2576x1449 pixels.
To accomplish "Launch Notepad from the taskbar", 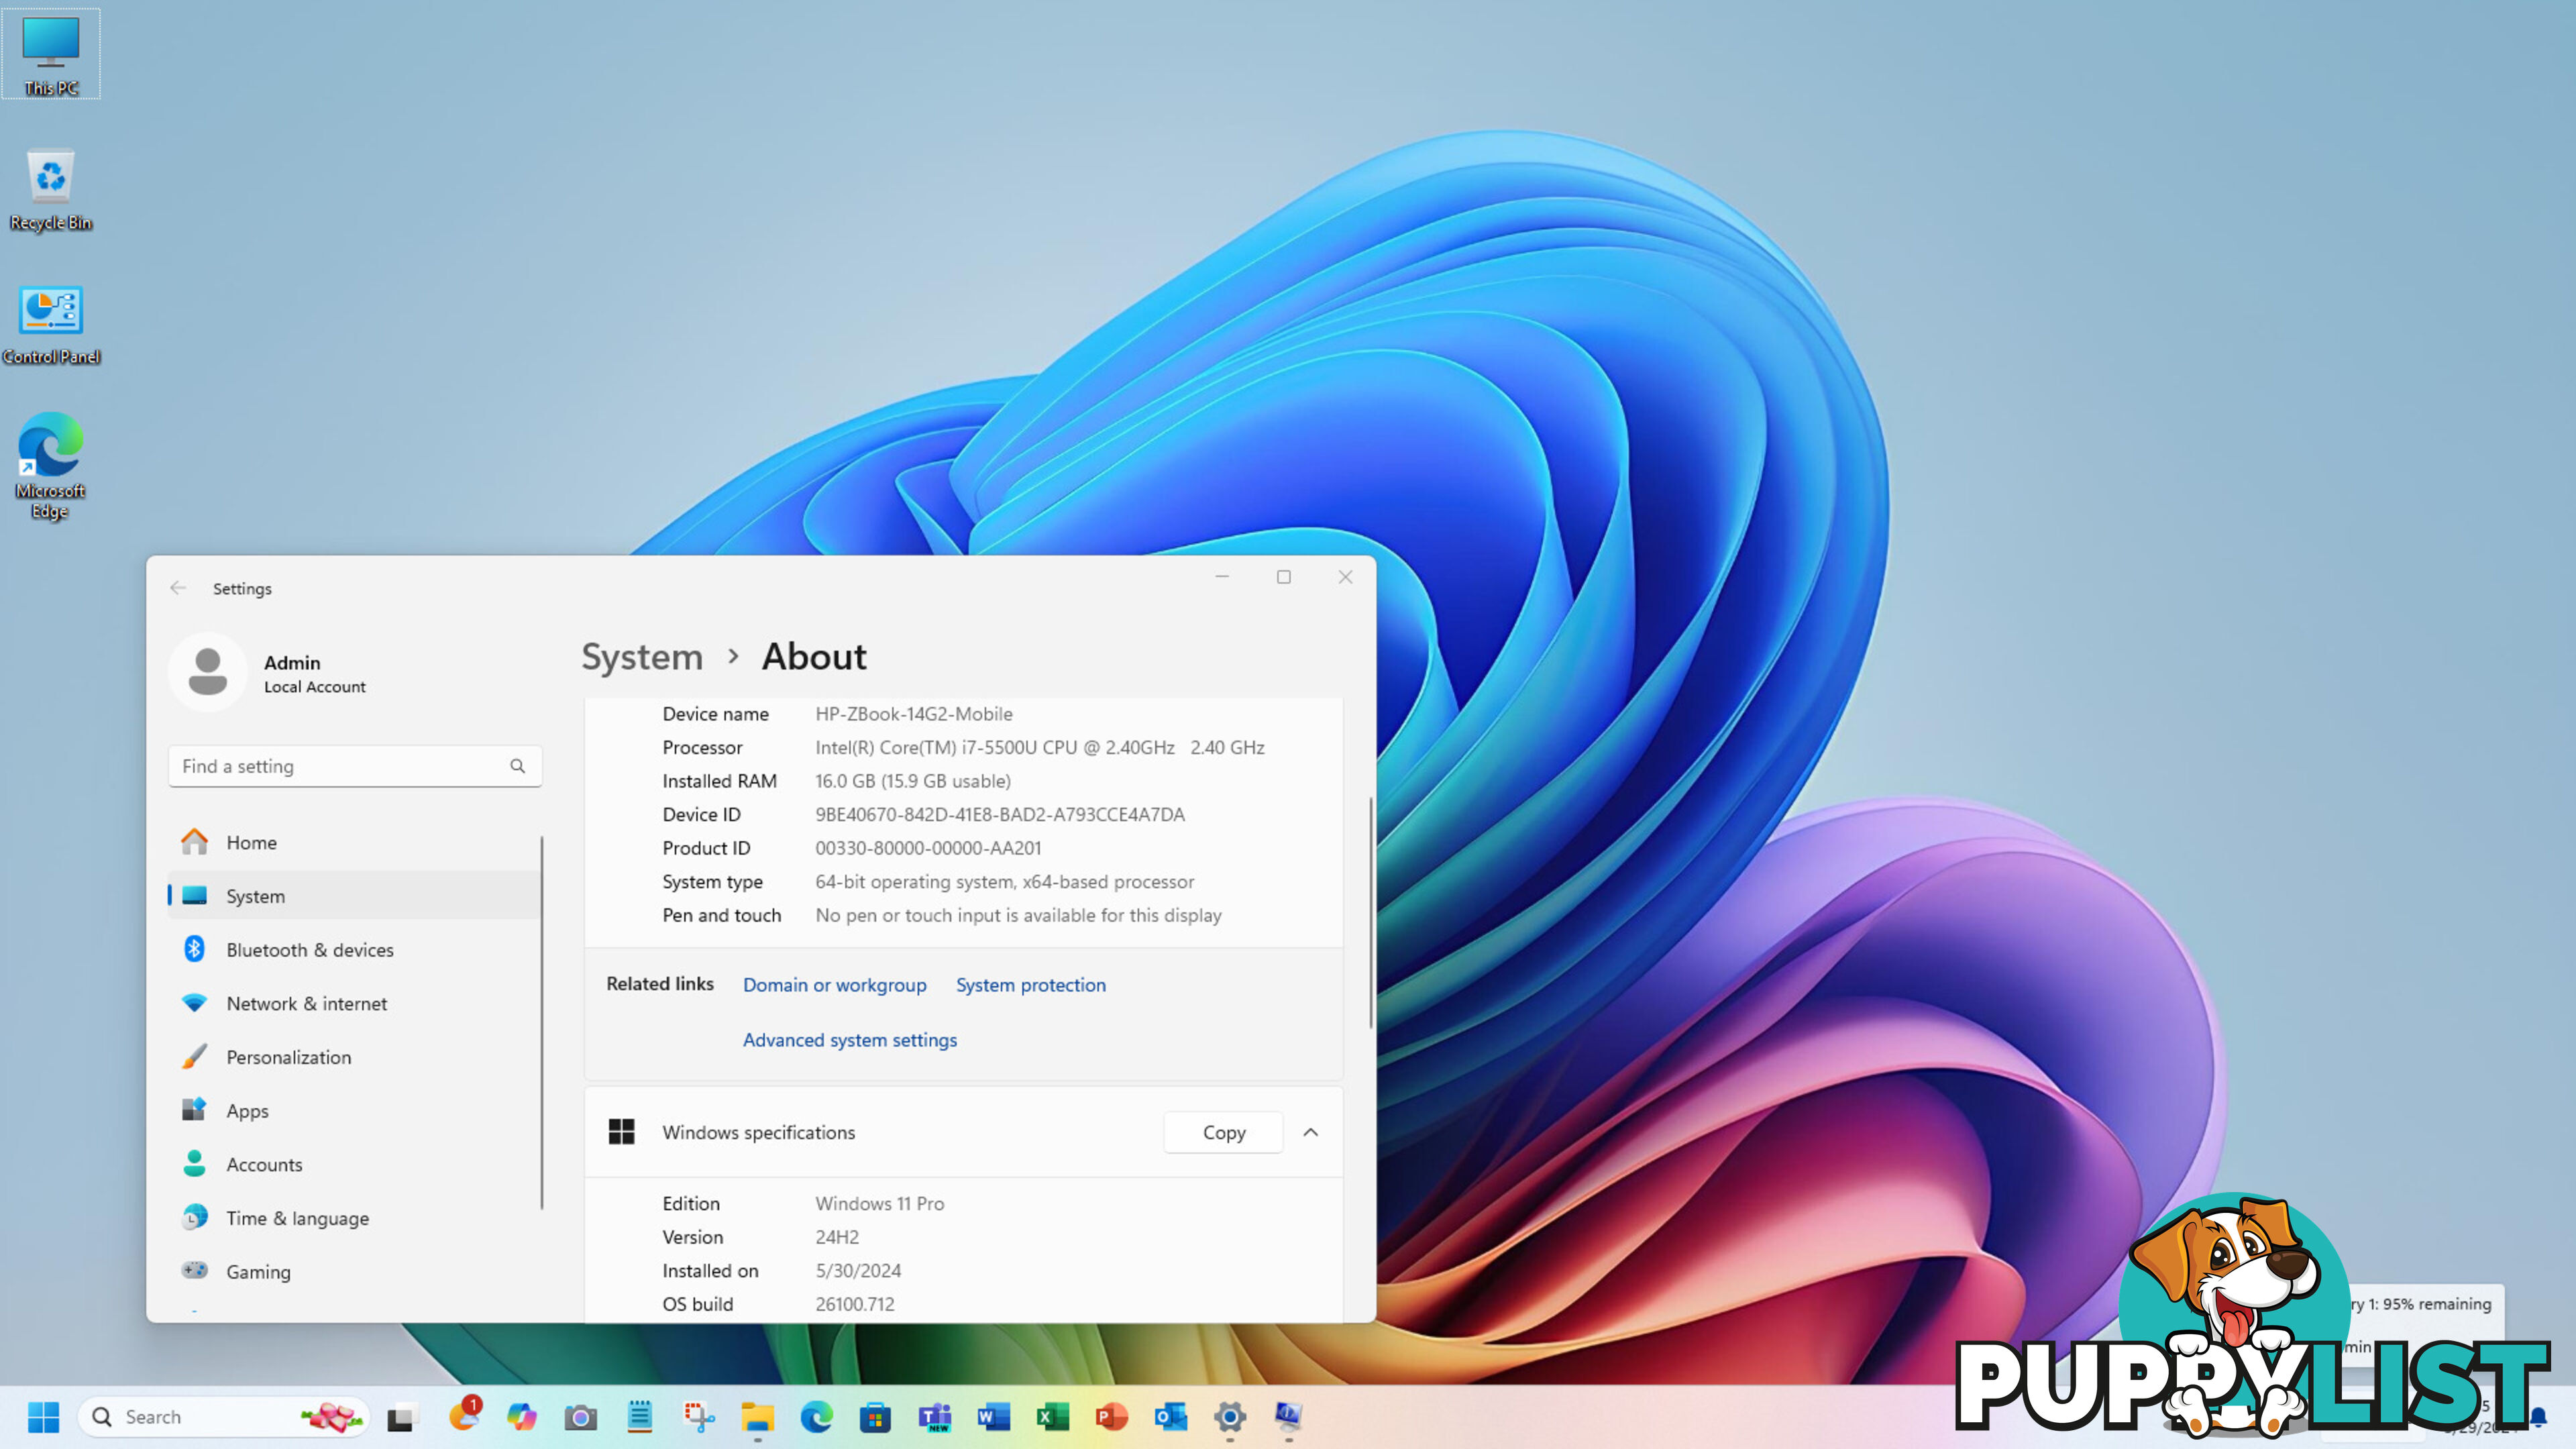I will pyautogui.click(x=639, y=1416).
